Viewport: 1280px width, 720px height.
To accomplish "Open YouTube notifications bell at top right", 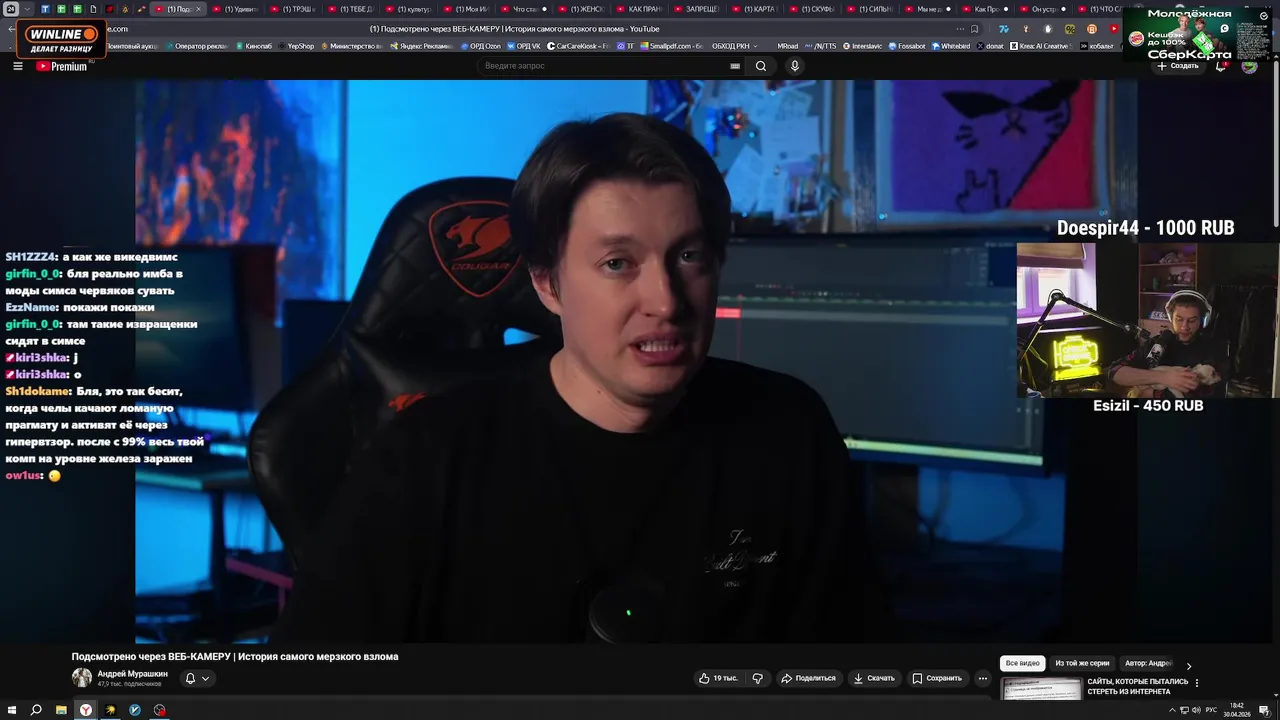I will [1221, 66].
